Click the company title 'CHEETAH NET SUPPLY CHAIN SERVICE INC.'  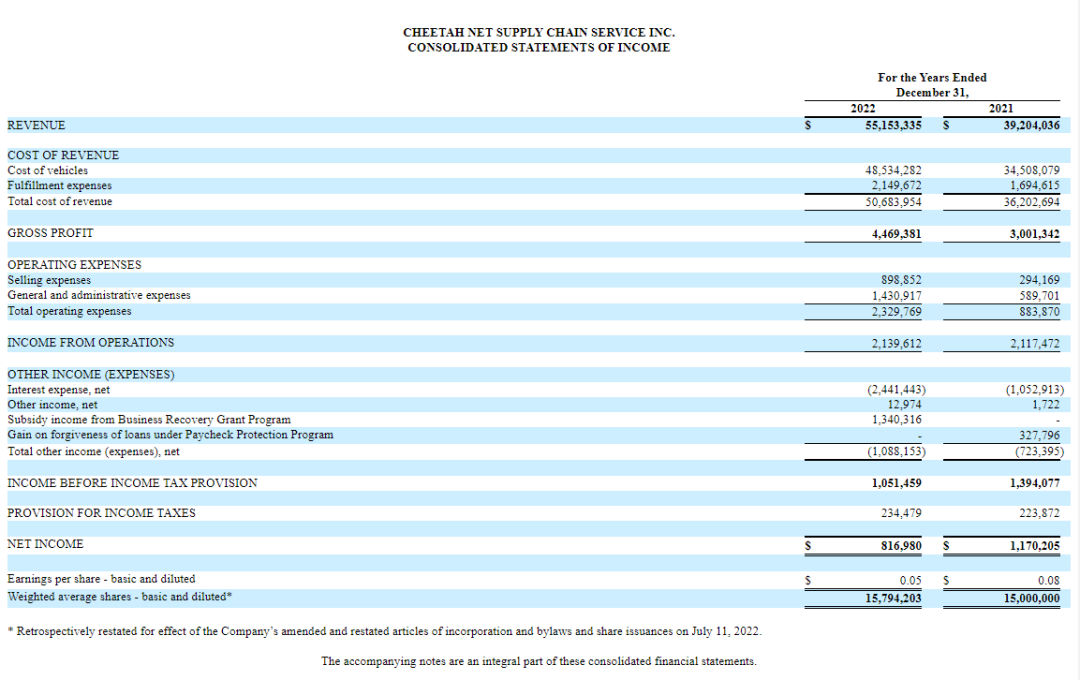coord(539,32)
